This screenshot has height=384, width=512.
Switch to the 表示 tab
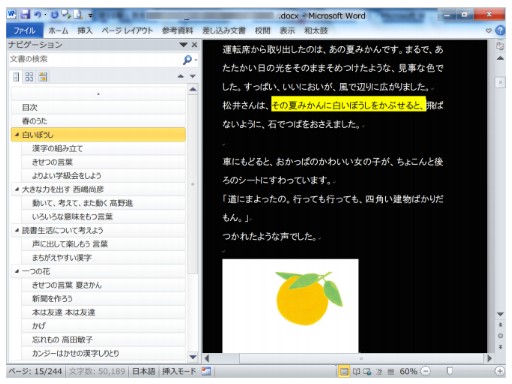[x=287, y=31]
